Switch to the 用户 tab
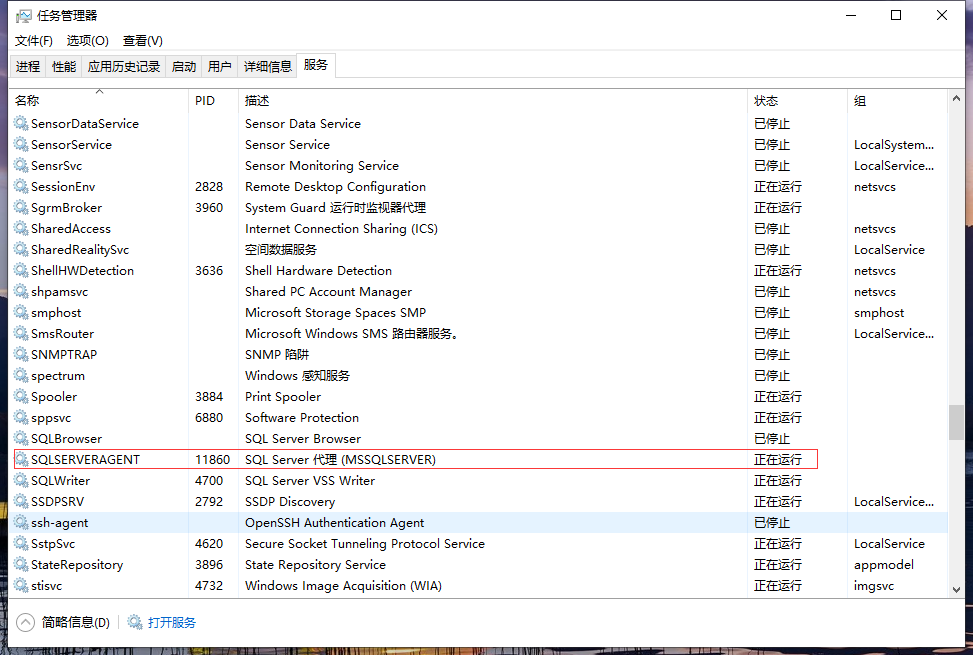973x655 pixels. click(220, 66)
